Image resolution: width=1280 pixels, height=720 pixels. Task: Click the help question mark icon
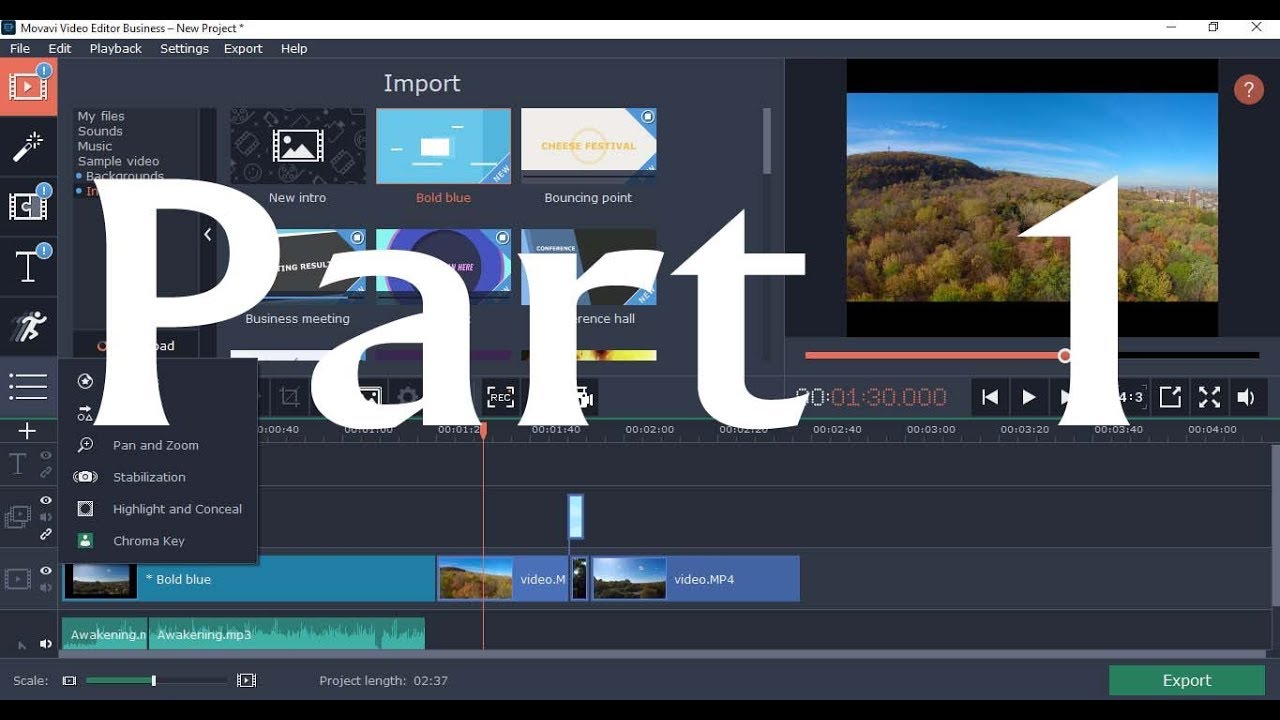1248,90
